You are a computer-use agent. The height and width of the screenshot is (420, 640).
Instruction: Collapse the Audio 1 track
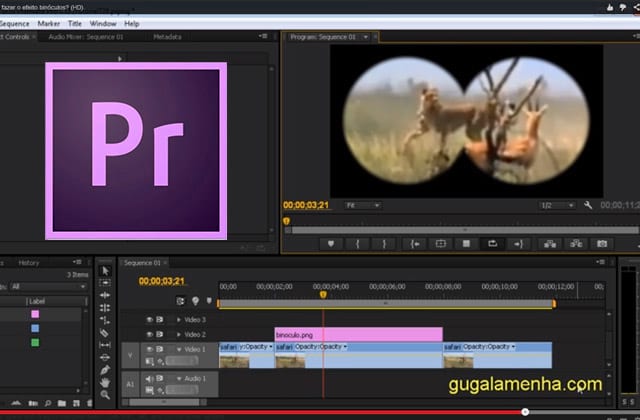179,379
